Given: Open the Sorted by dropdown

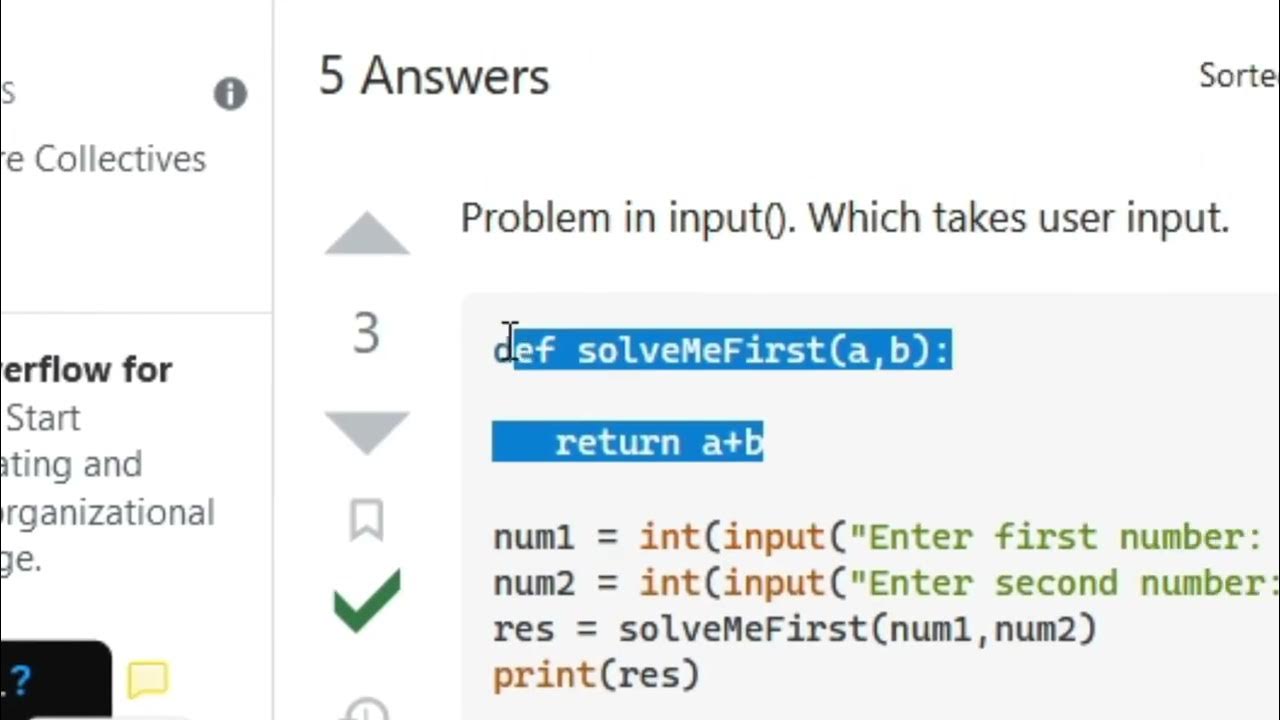Looking at the screenshot, I should click(1238, 76).
